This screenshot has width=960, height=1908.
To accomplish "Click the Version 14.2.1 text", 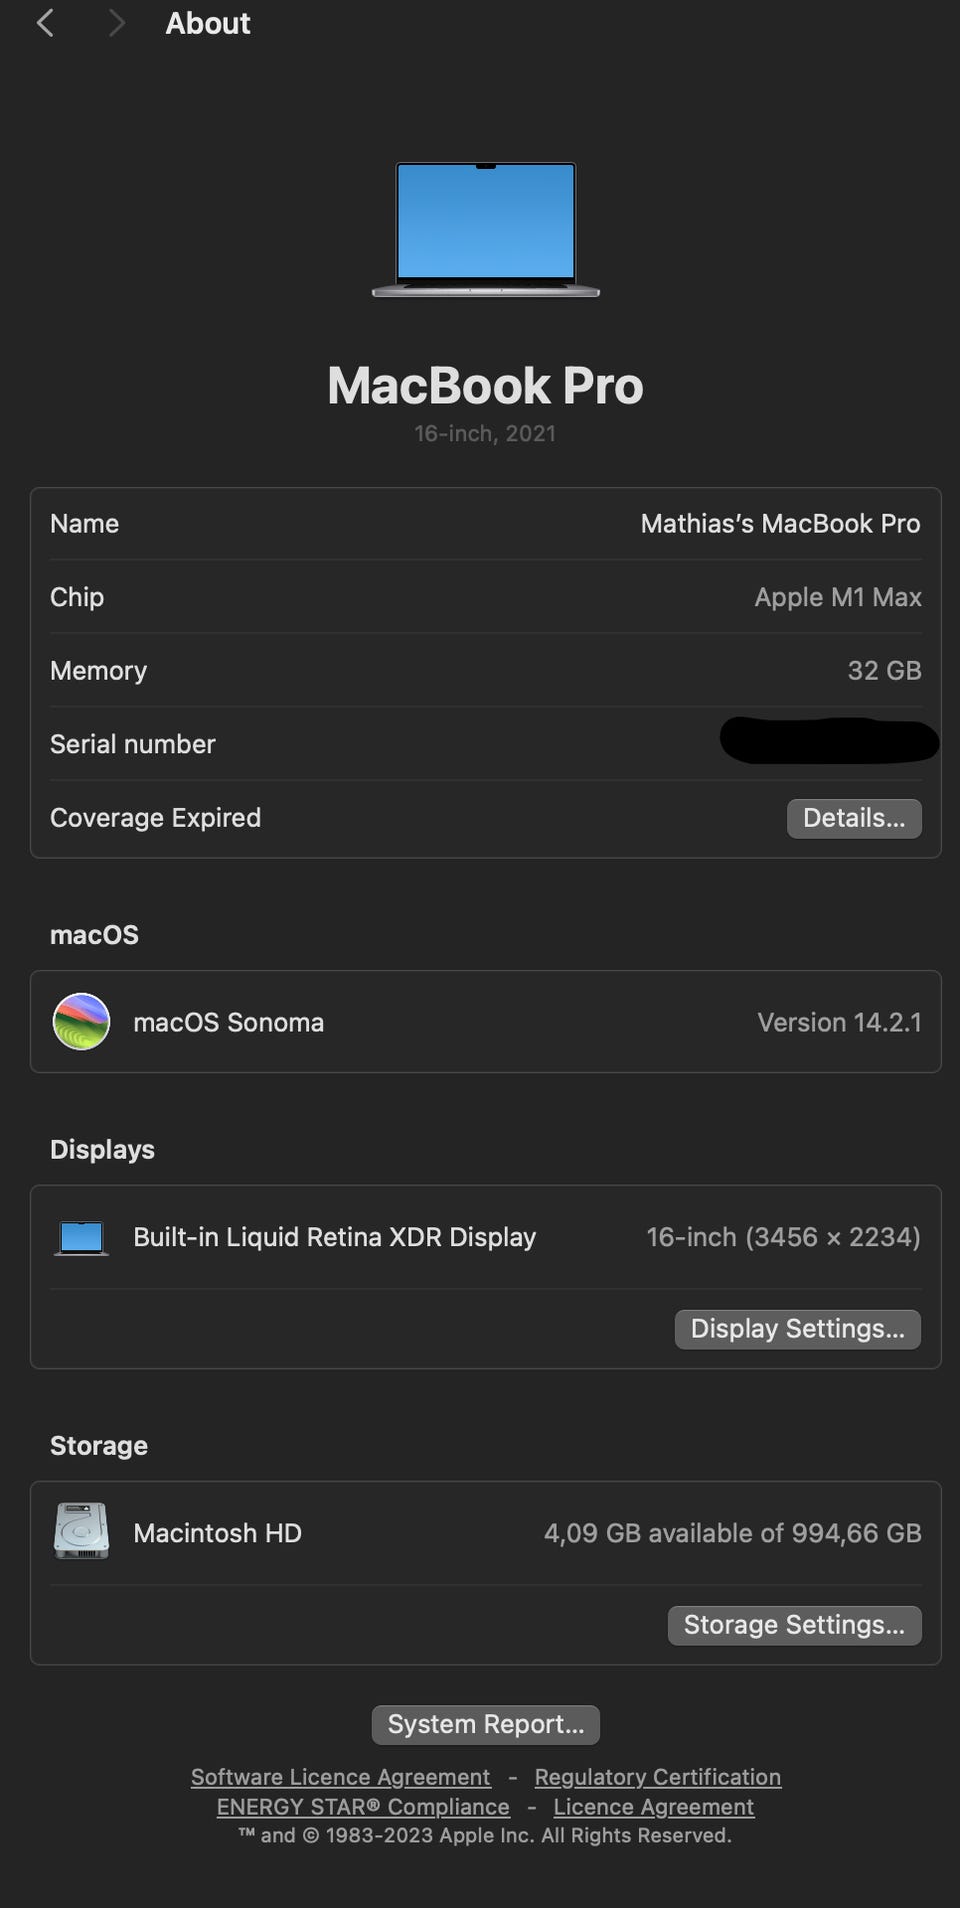I will click(x=839, y=1022).
